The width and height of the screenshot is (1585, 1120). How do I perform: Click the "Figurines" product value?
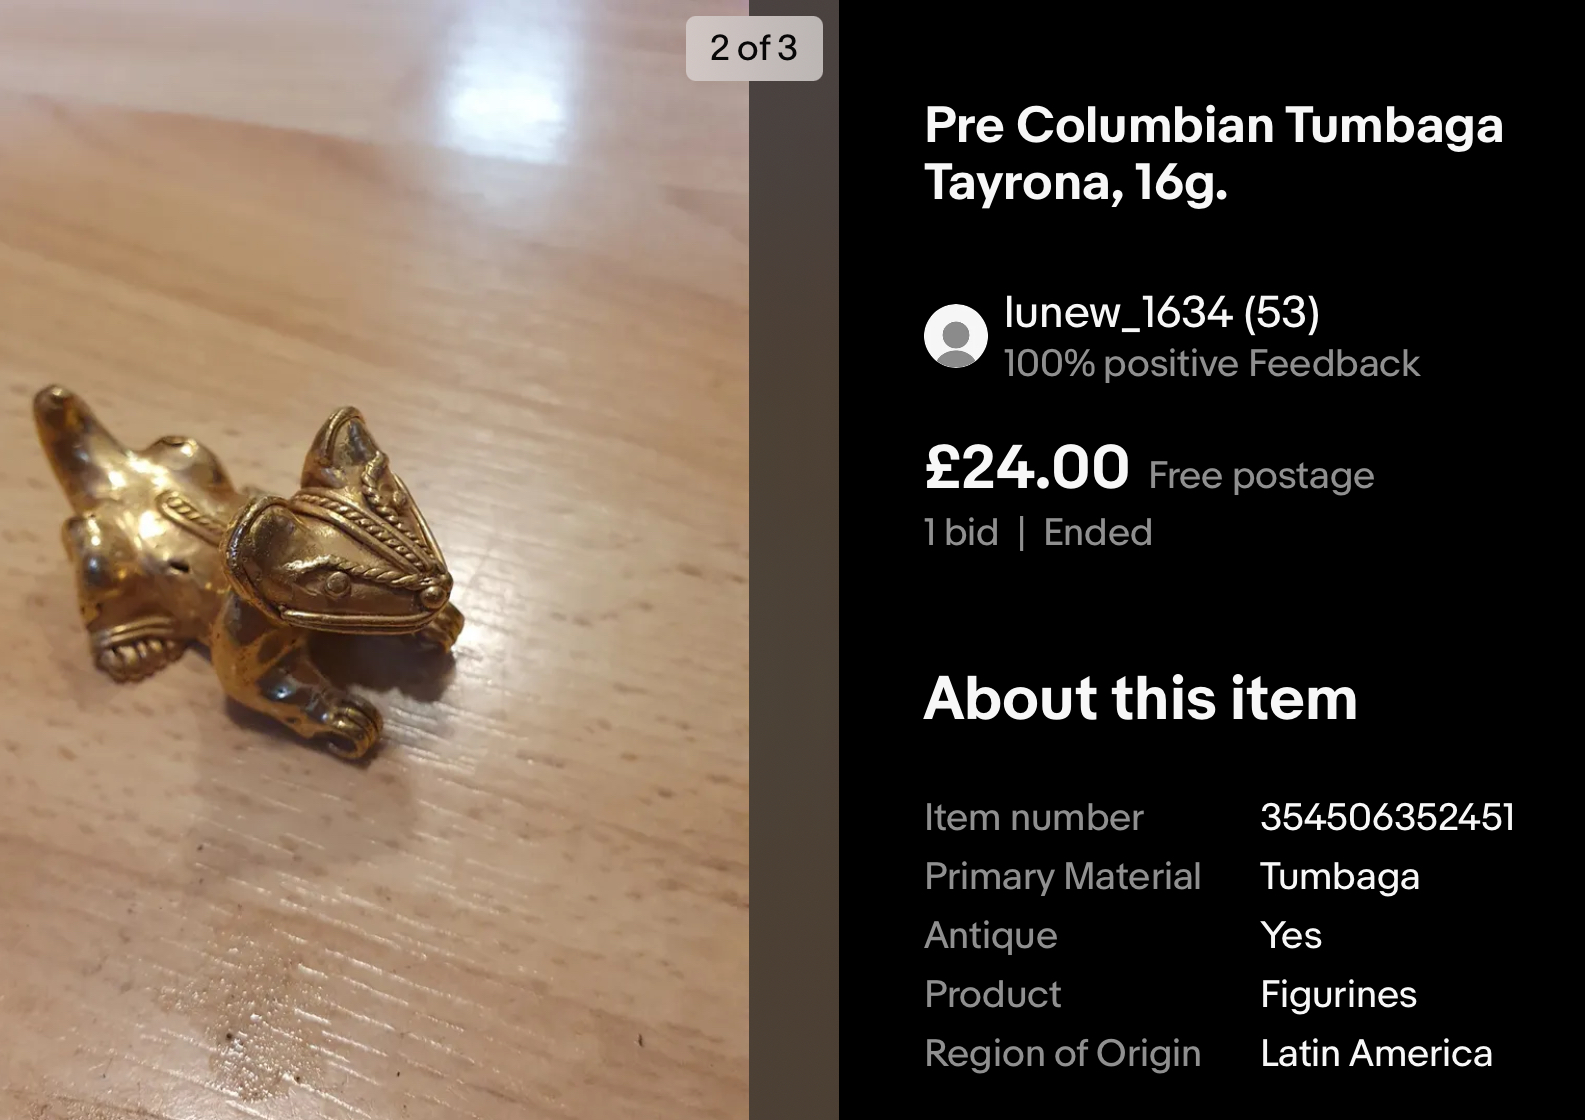1338,994
